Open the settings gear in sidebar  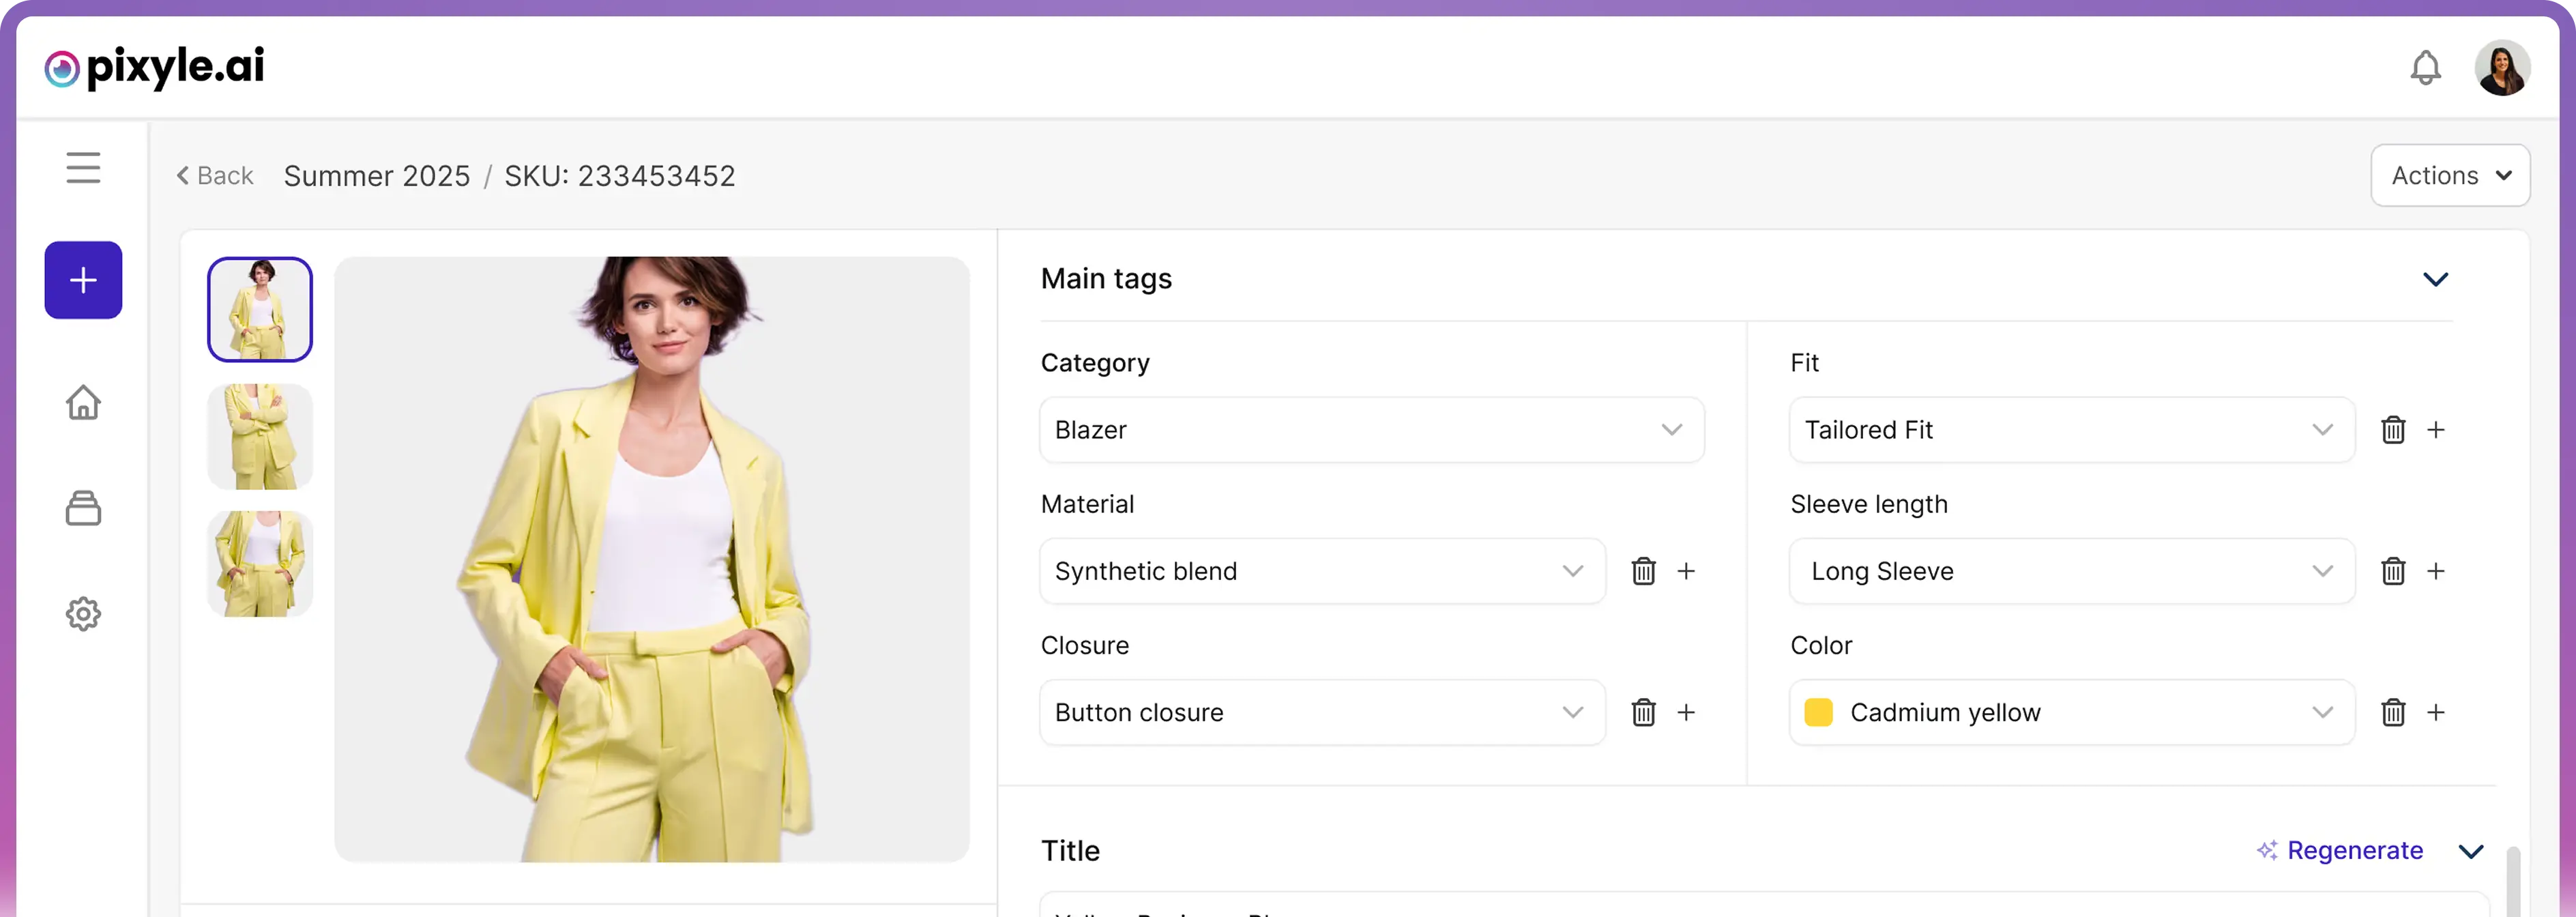point(83,614)
